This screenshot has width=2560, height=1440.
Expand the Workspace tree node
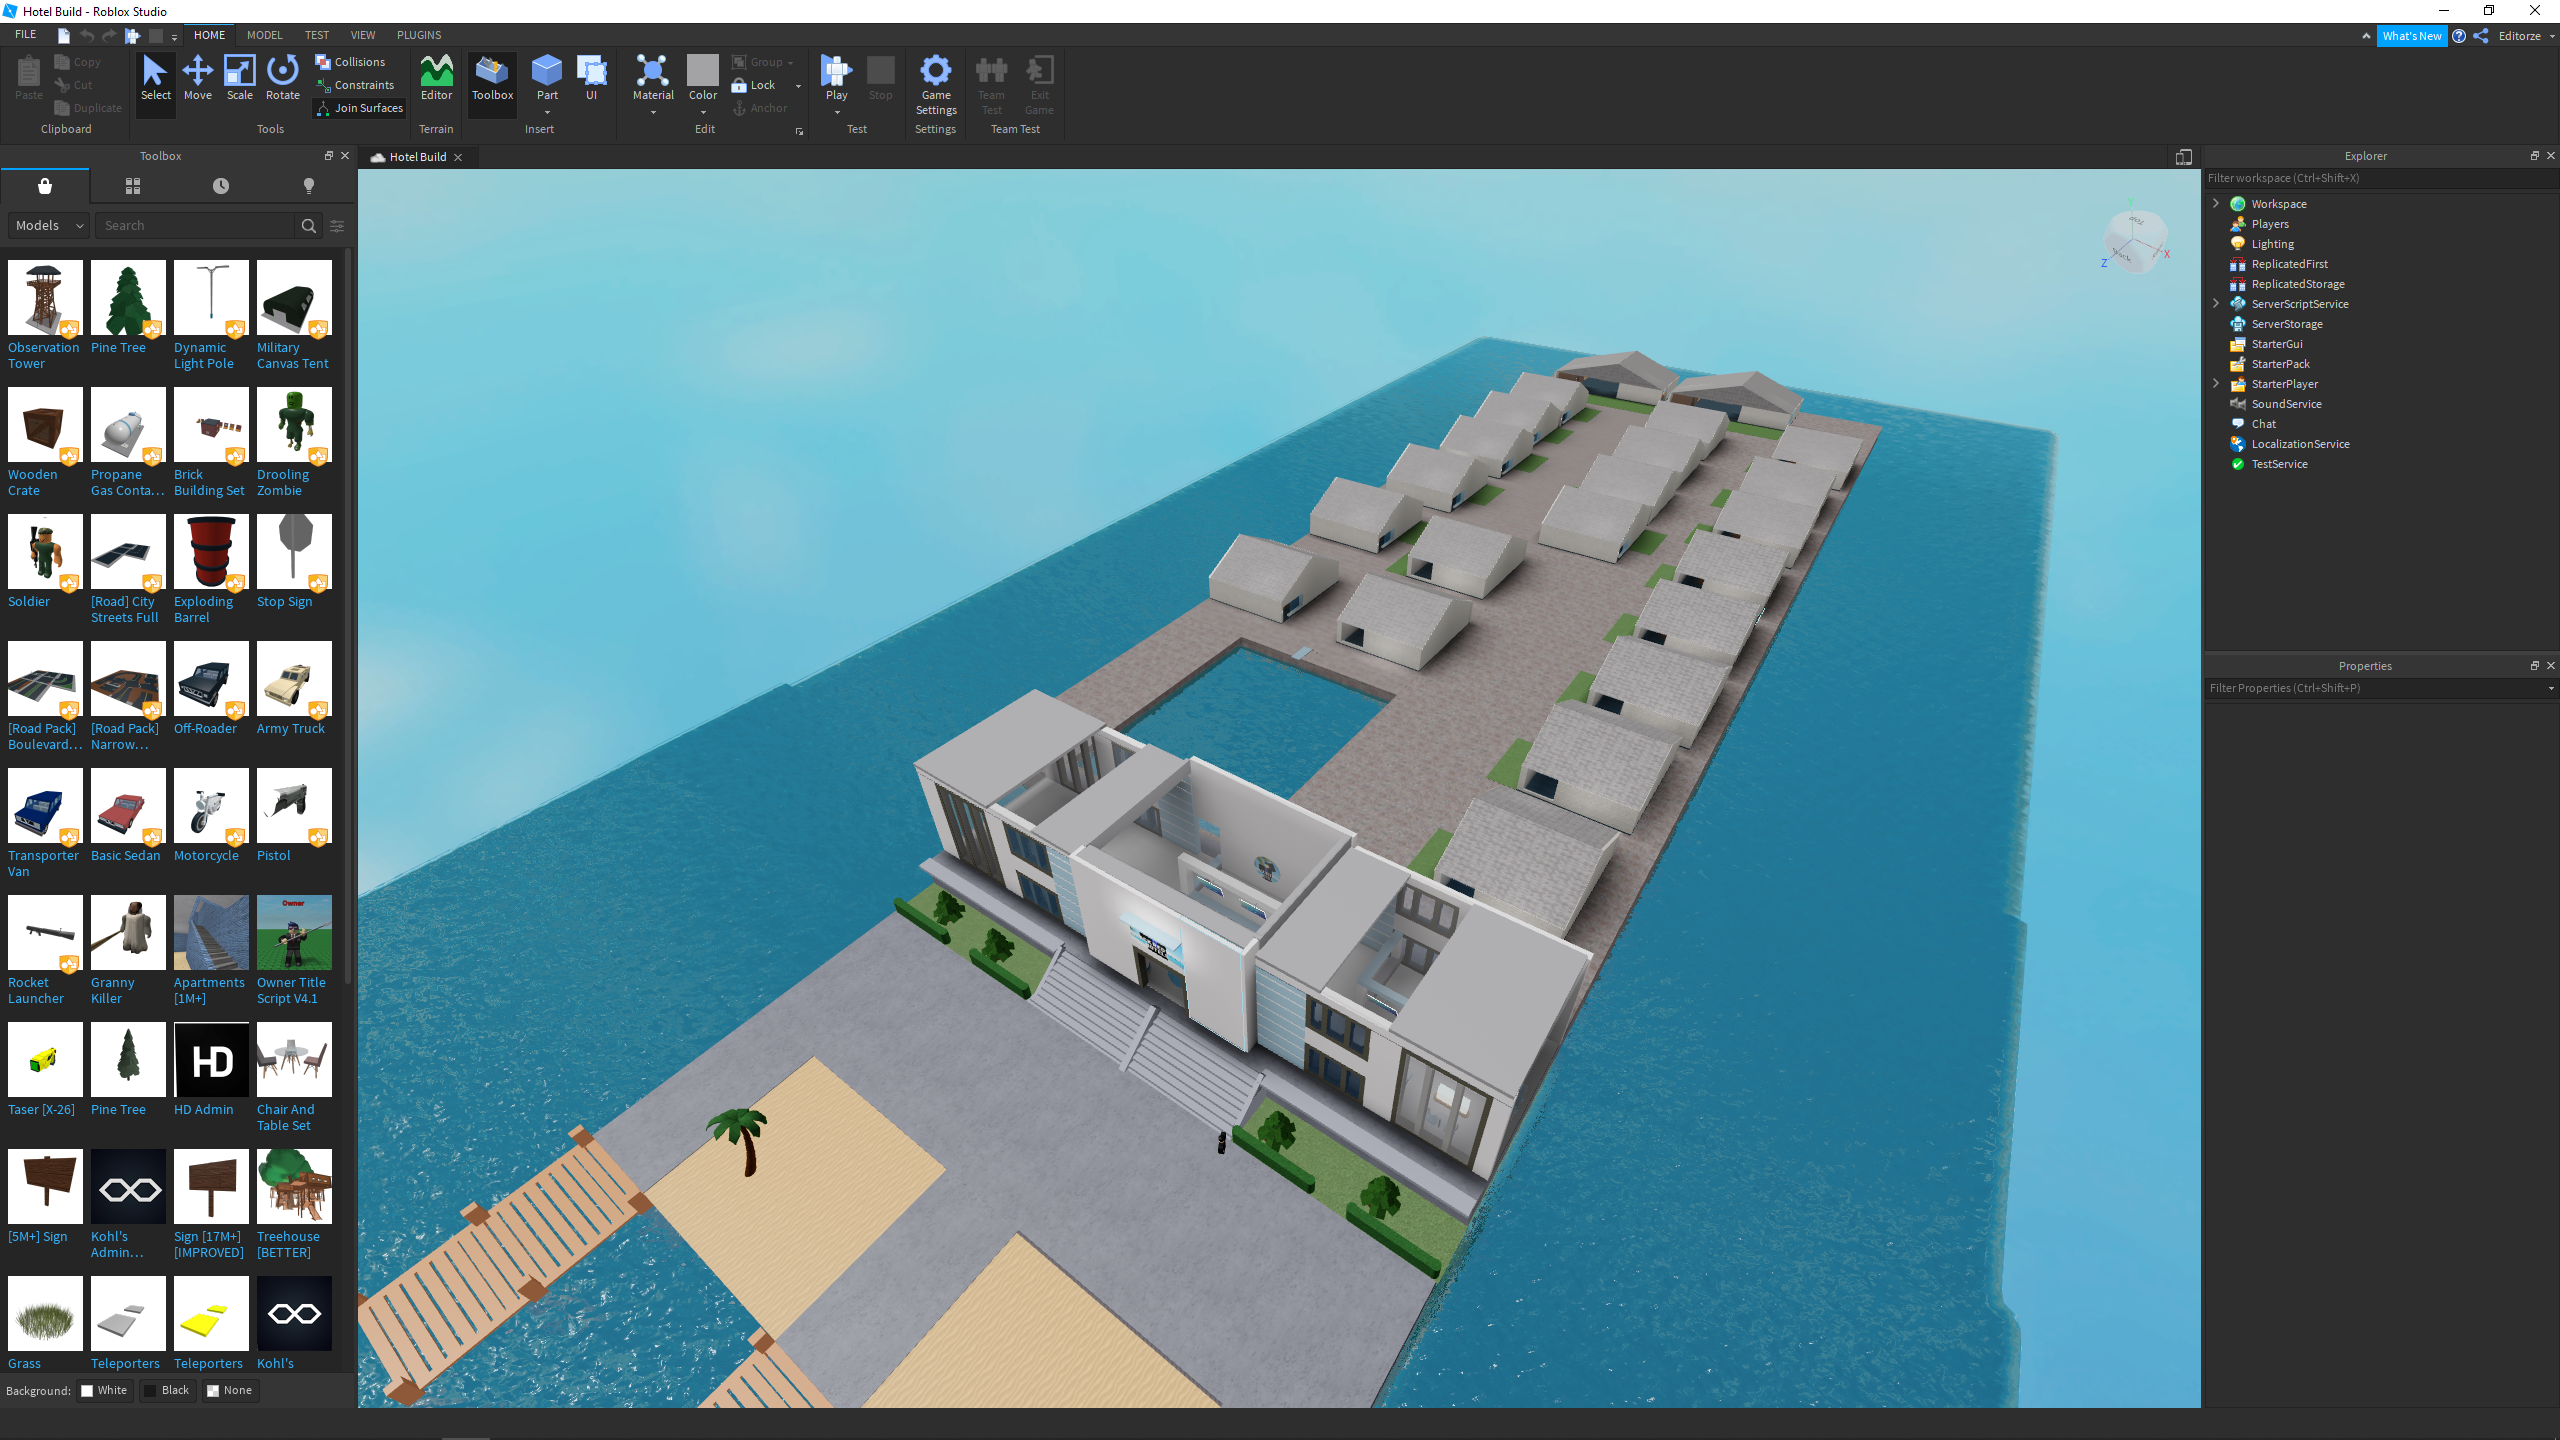2216,203
